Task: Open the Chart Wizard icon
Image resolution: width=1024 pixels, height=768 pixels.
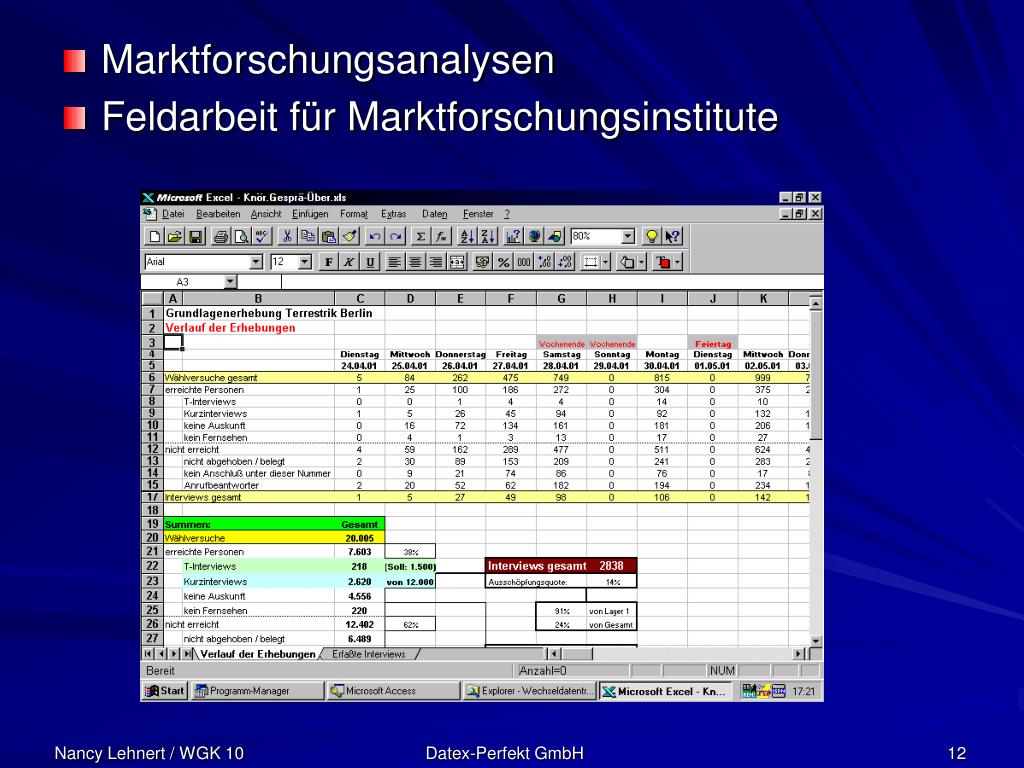Action: pos(513,236)
